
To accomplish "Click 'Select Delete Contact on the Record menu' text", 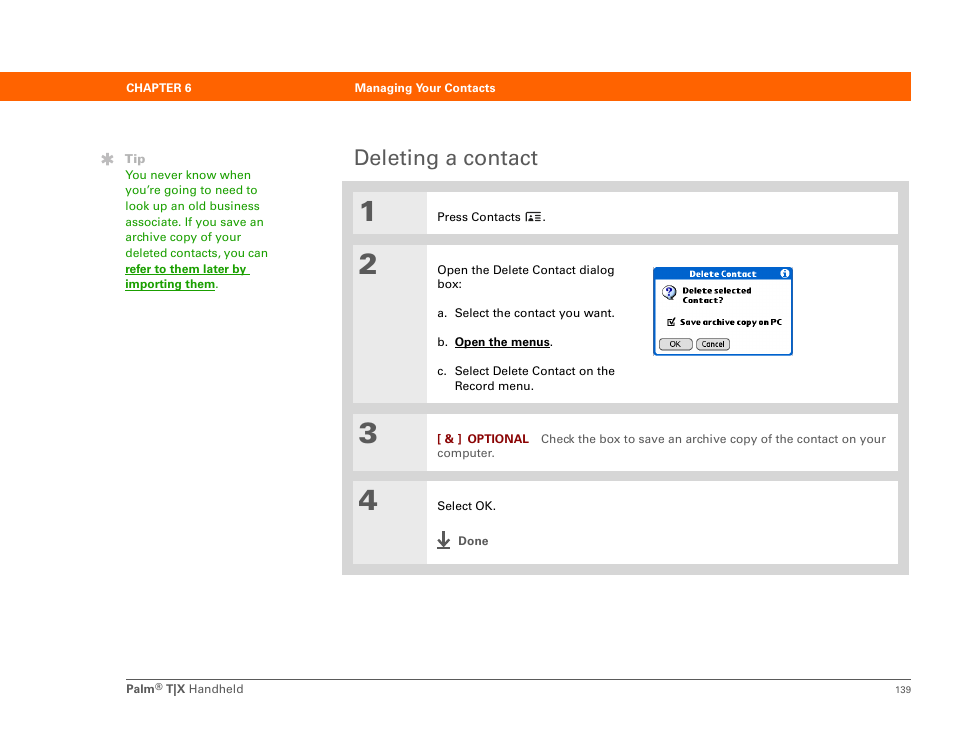I will (535, 378).
